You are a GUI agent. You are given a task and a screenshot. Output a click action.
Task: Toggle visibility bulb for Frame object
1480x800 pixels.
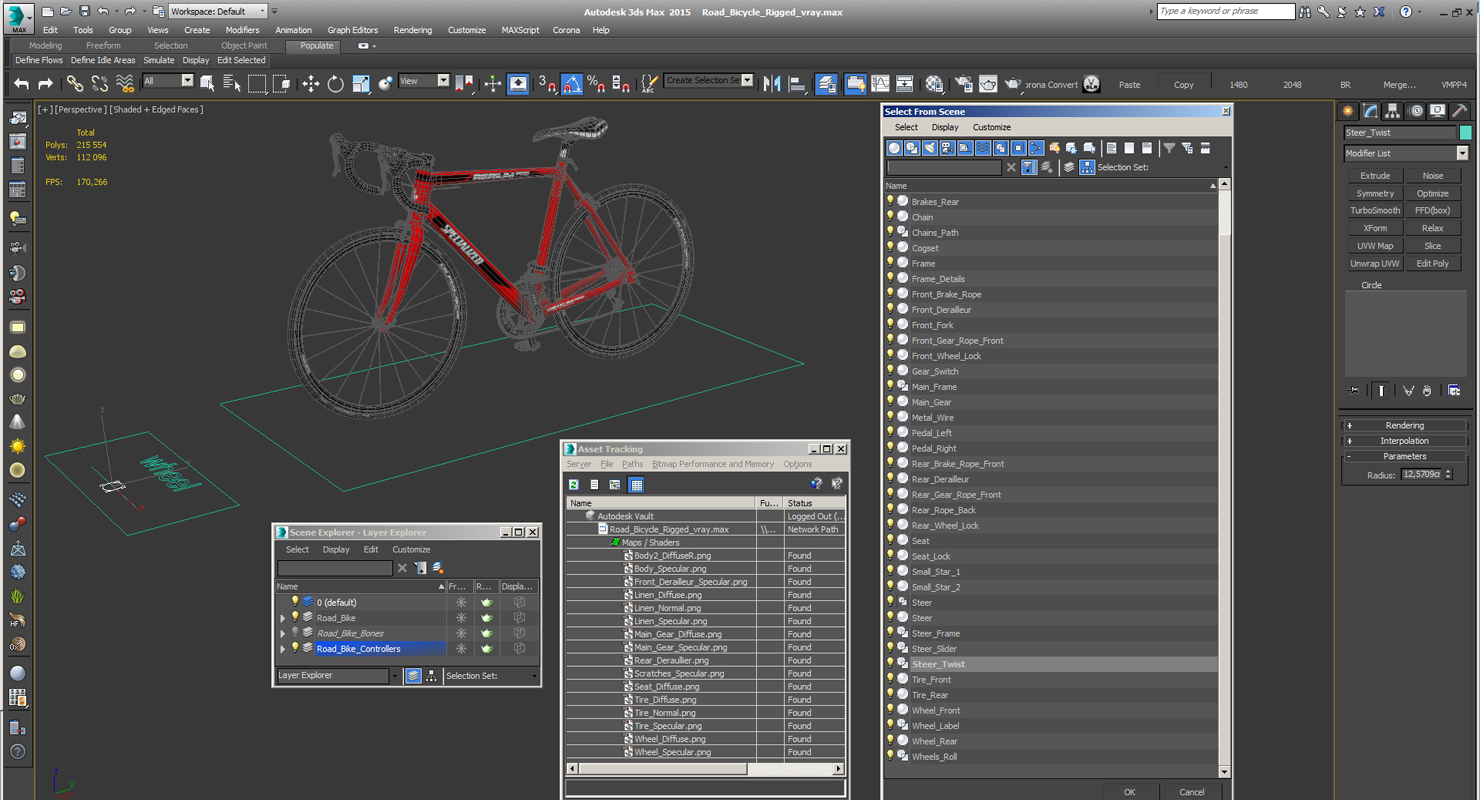tap(890, 263)
